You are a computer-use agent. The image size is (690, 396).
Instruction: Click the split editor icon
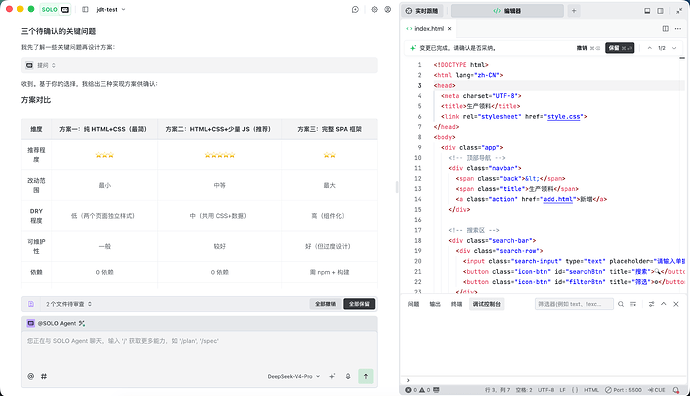[666, 29]
